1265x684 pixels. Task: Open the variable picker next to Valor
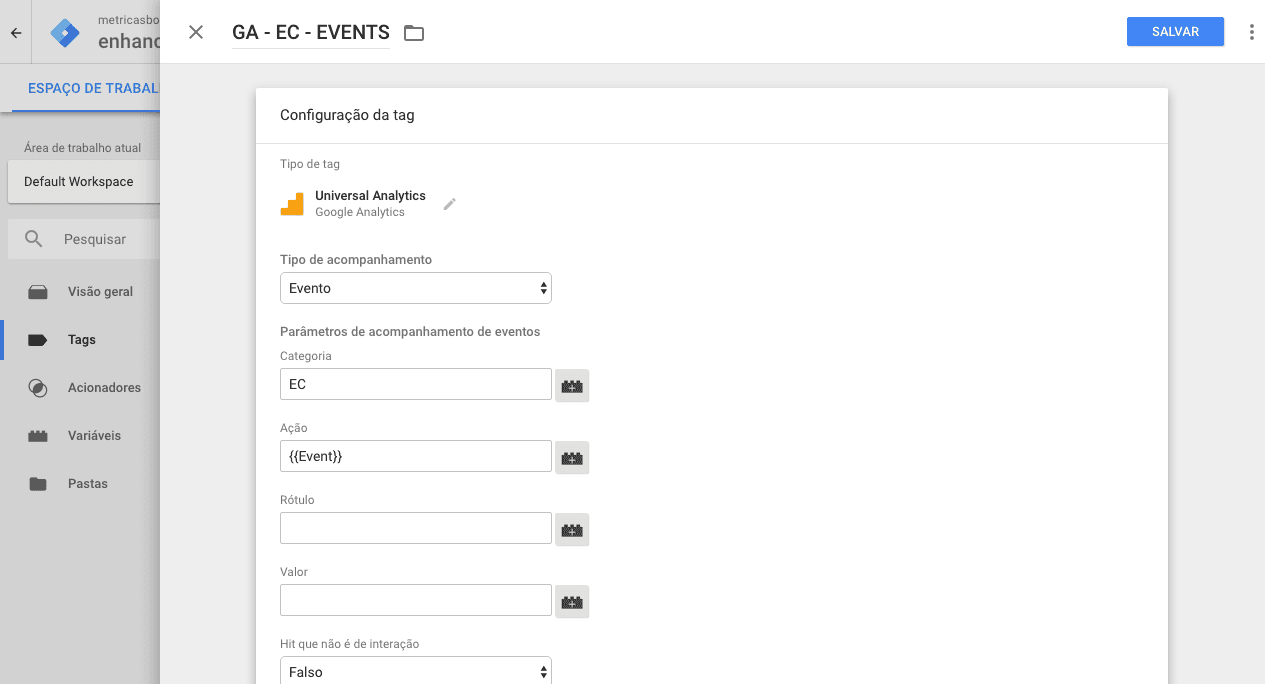[x=571, y=601]
